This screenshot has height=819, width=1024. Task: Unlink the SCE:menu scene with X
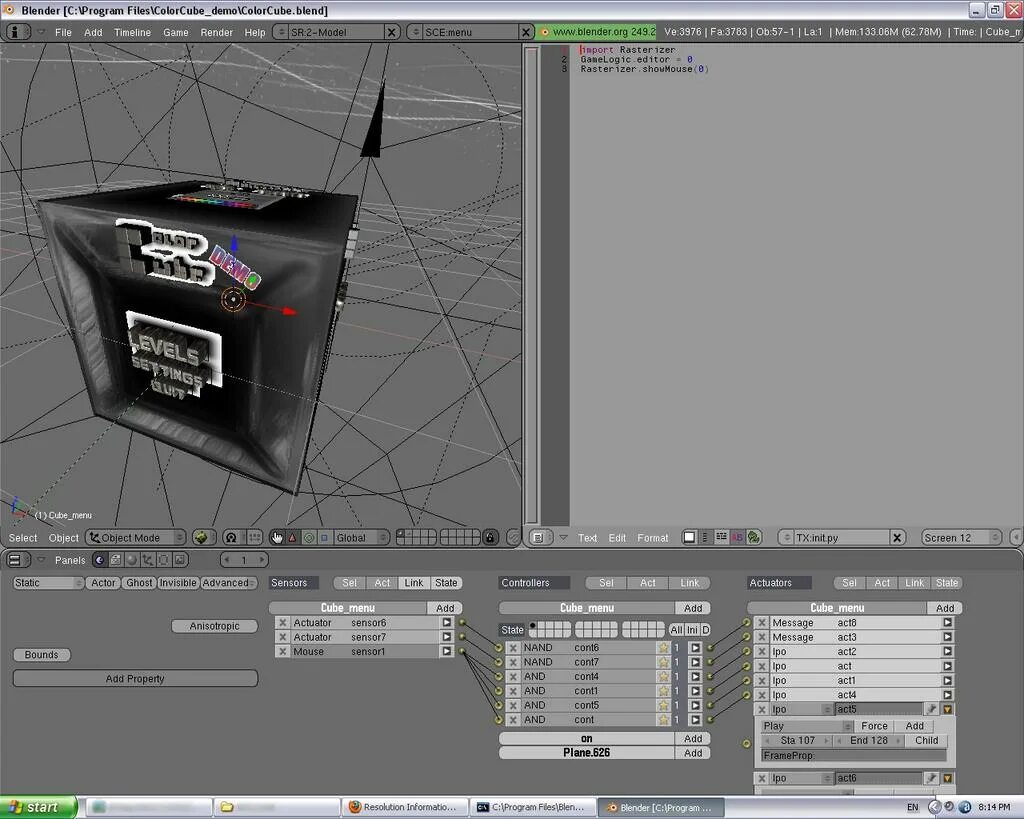point(526,31)
